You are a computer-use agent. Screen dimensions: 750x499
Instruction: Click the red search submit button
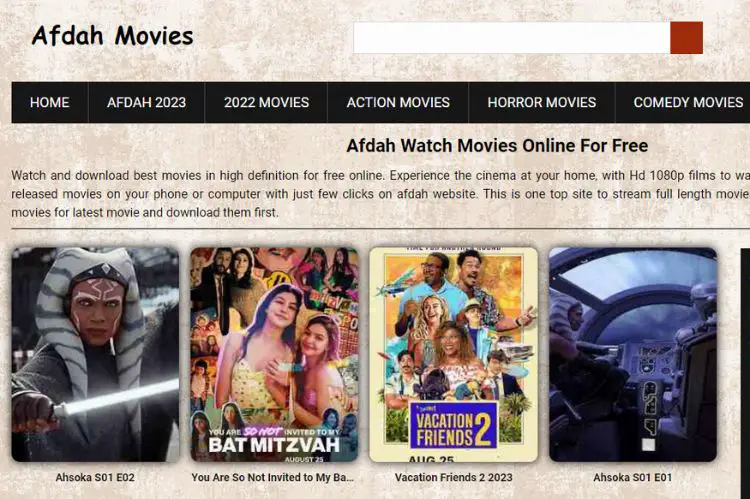click(x=686, y=37)
